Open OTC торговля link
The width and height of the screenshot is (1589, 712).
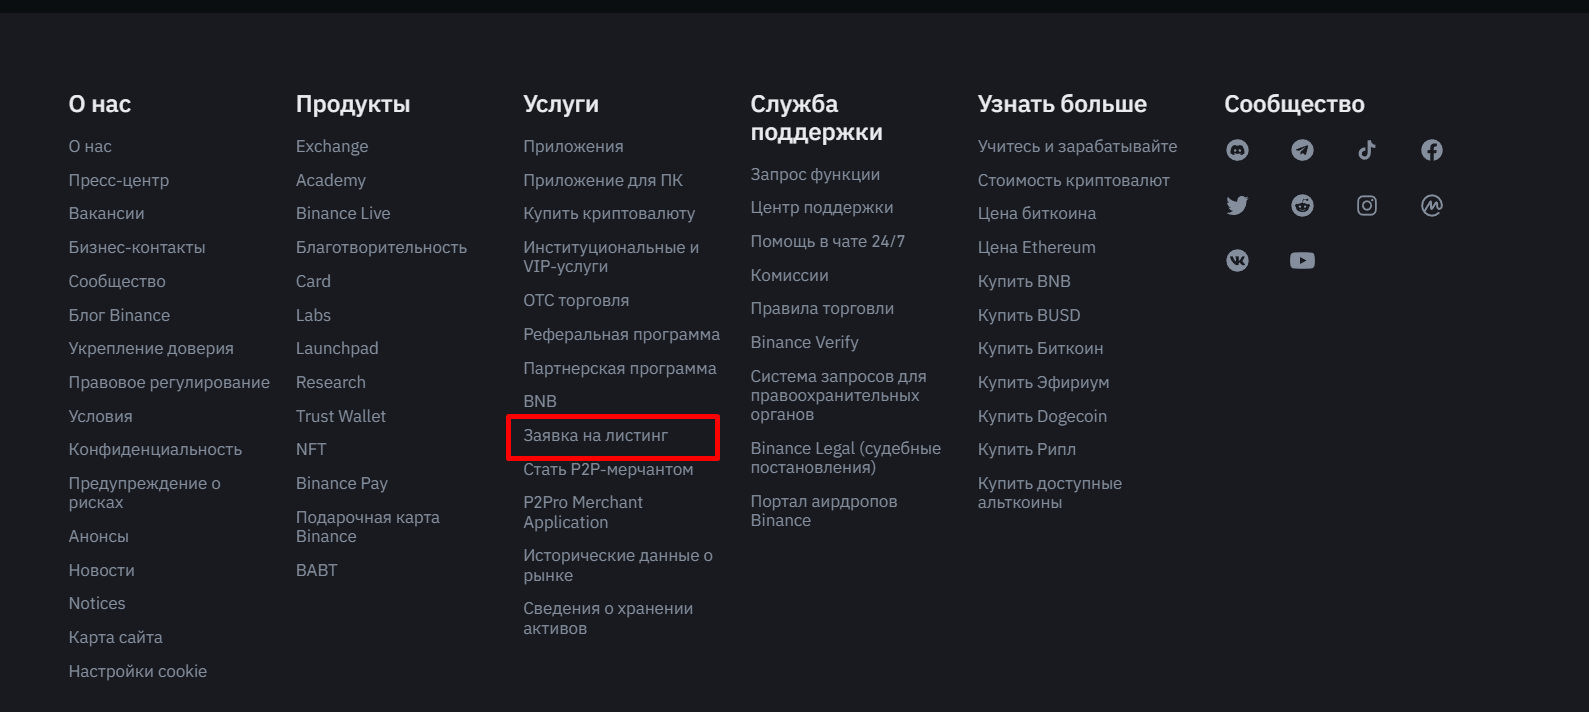click(576, 300)
